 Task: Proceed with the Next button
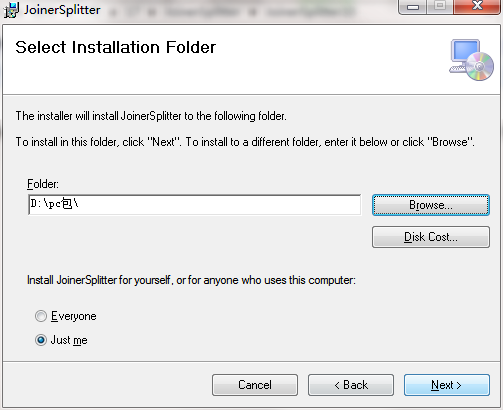[447, 385]
